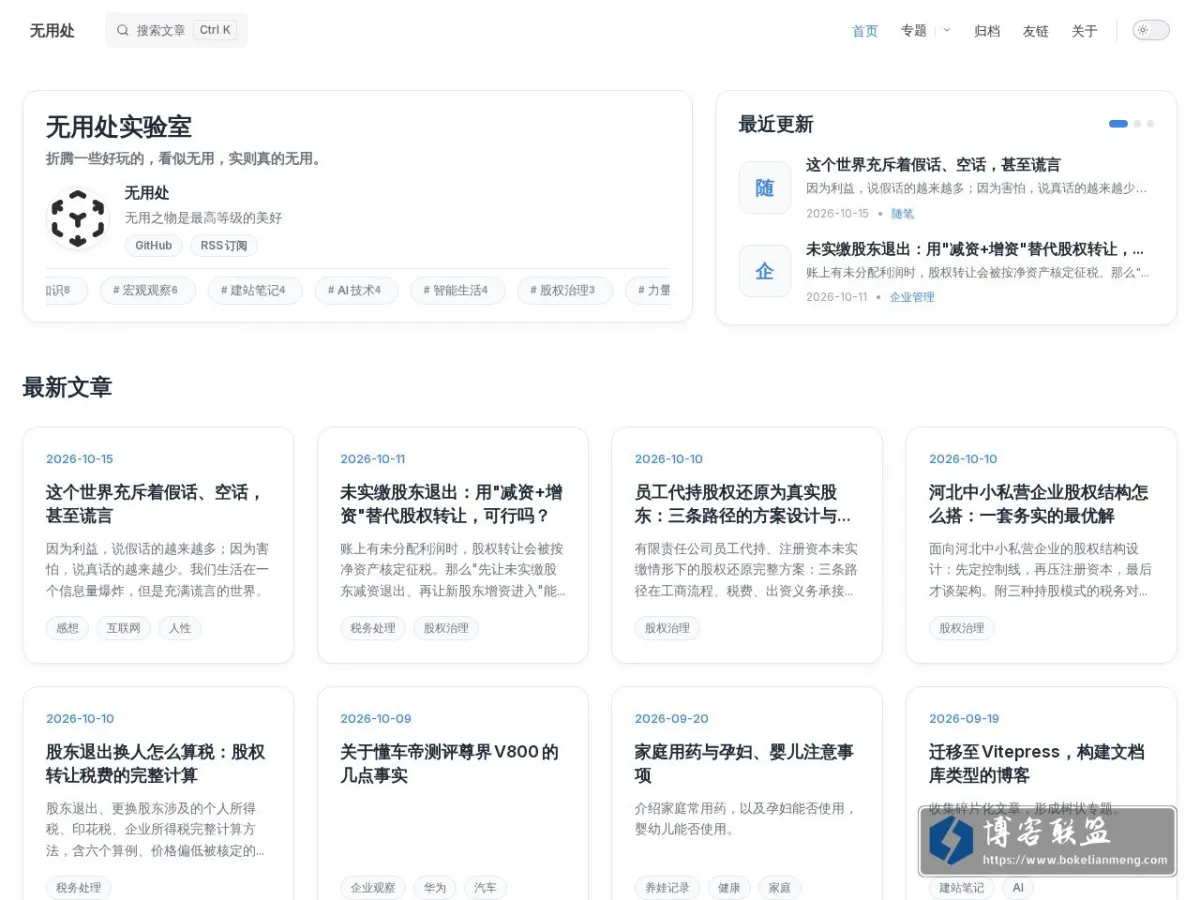This screenshot has width=1200, height=900.
Task: Click the 最新文章 section heading
Action: point(67,387)
